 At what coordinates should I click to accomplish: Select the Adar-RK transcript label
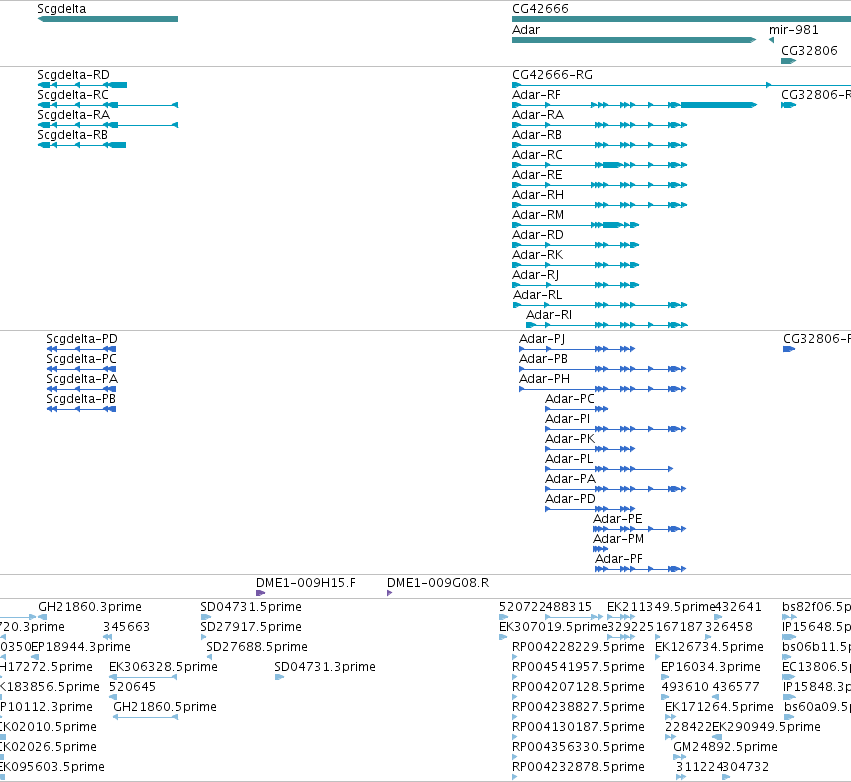(x=537, y=255)
